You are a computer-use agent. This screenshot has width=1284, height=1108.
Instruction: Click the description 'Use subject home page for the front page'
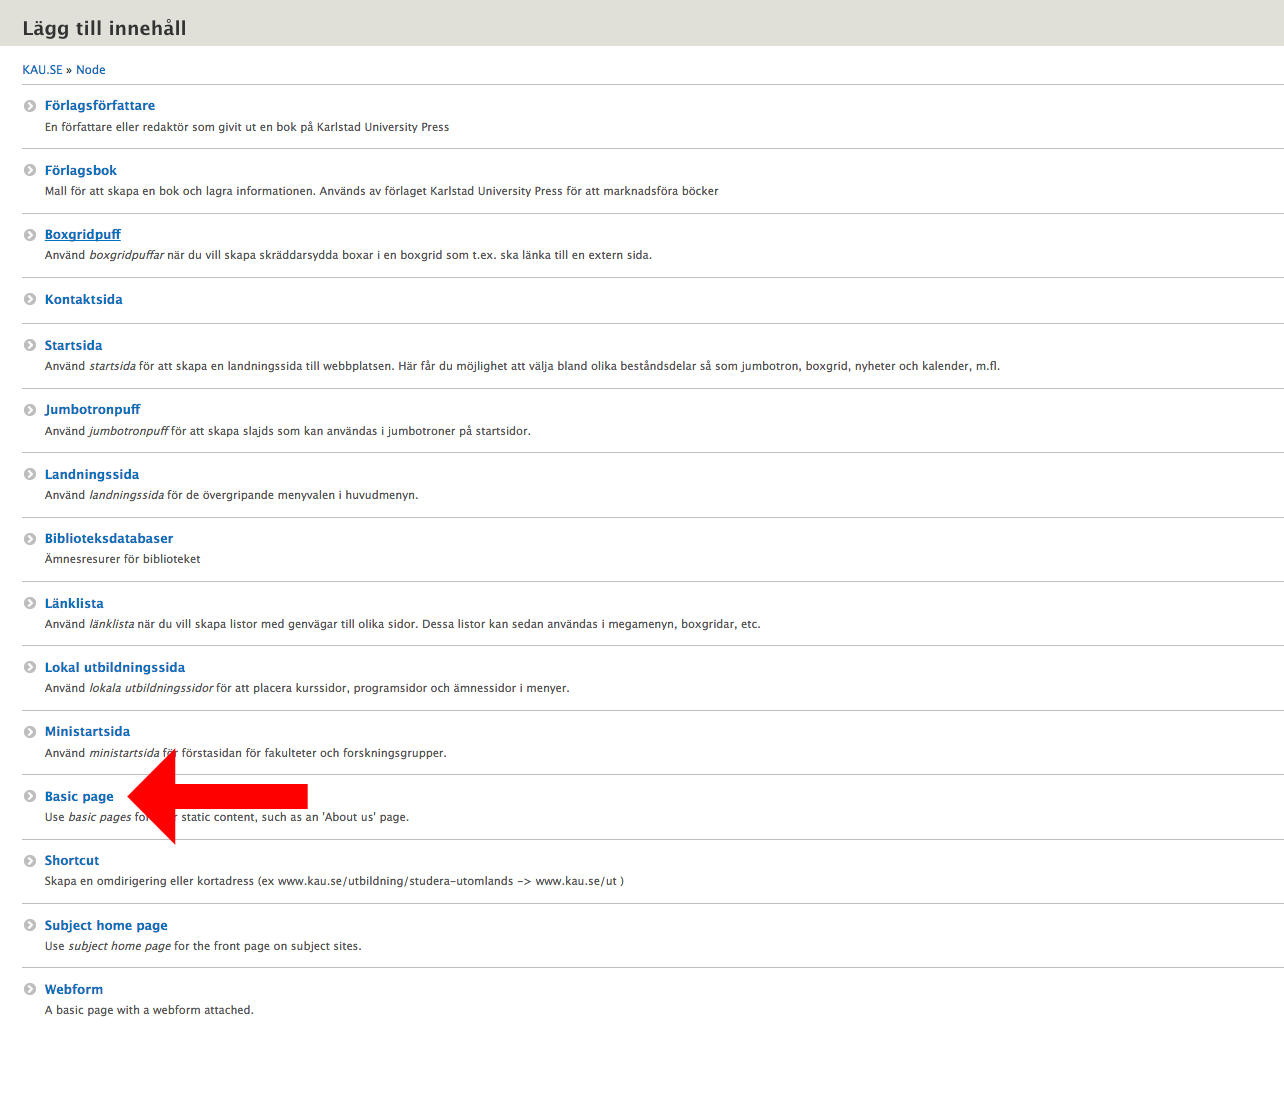pos(203,946)
